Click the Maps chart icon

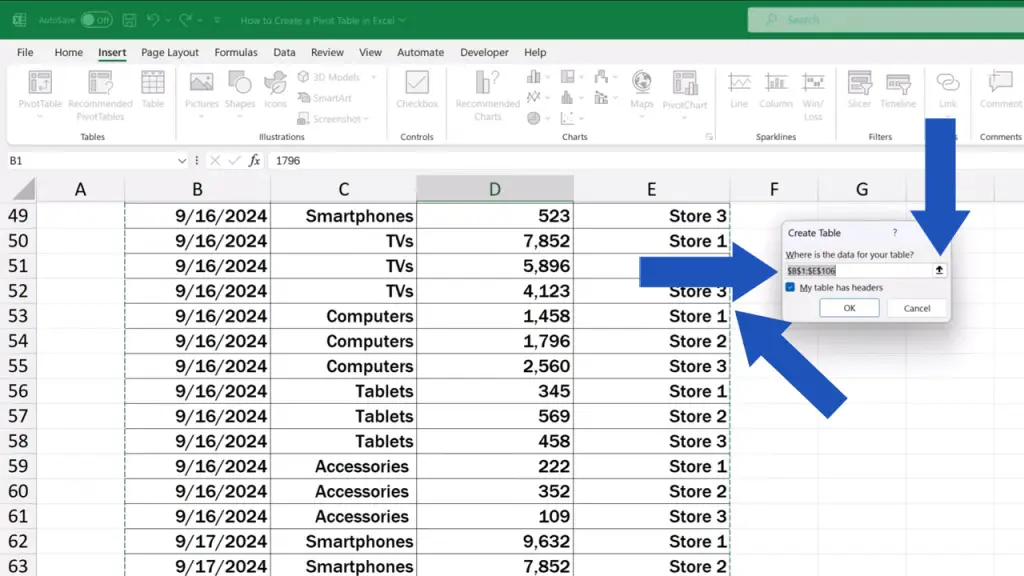[641, 91]
